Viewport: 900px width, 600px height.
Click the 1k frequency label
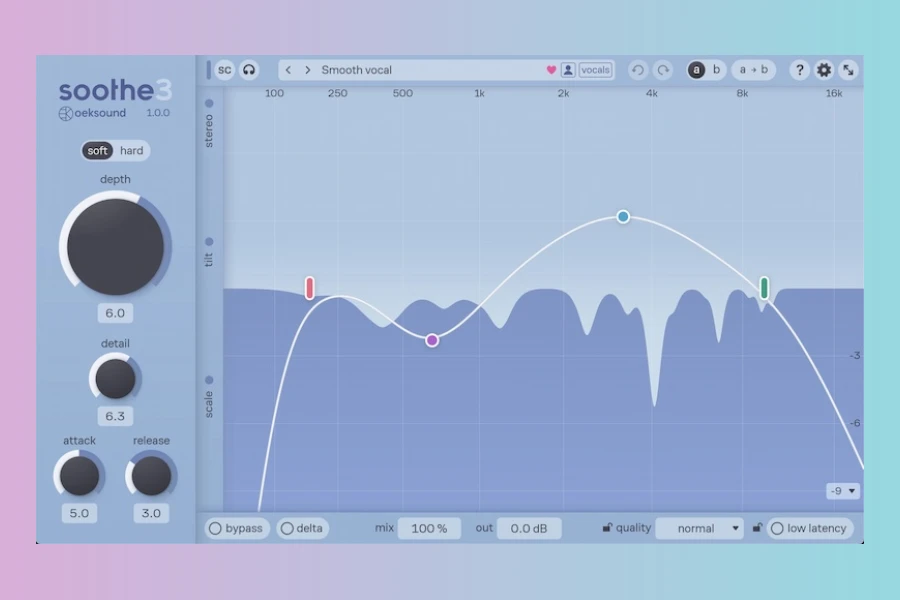pos(479,93)
